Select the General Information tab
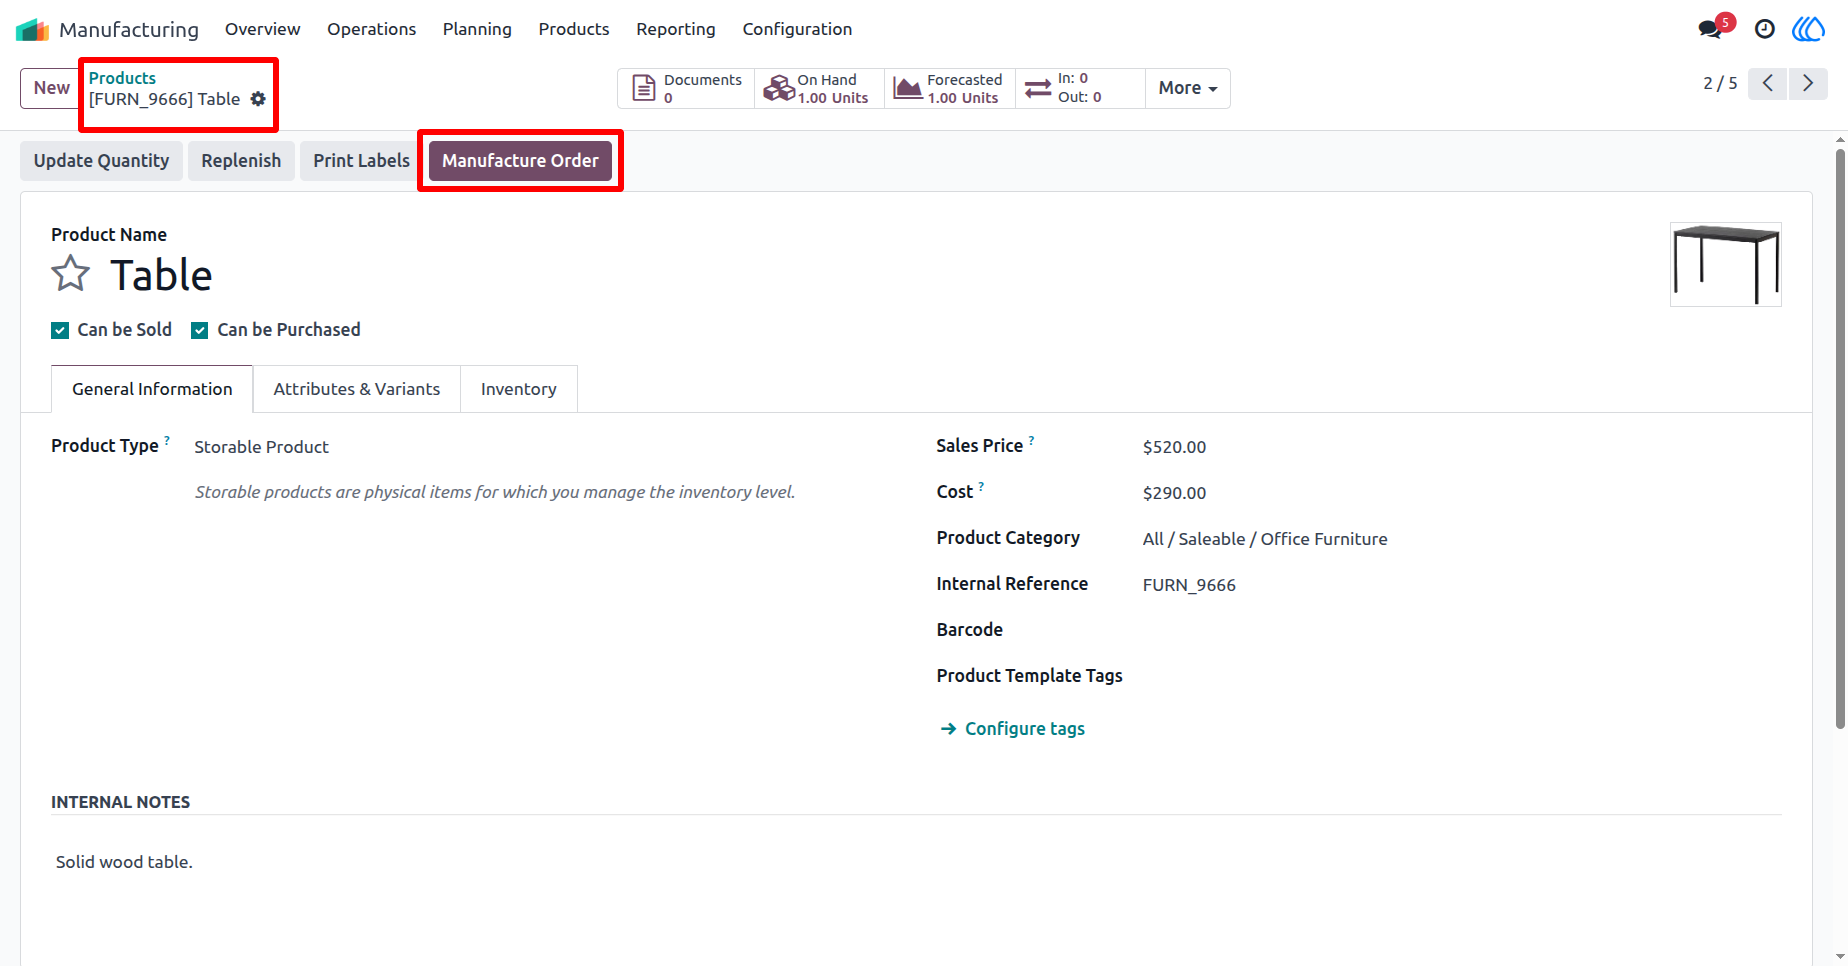This screenshot has height=966, width=1848. pos(152,389)
